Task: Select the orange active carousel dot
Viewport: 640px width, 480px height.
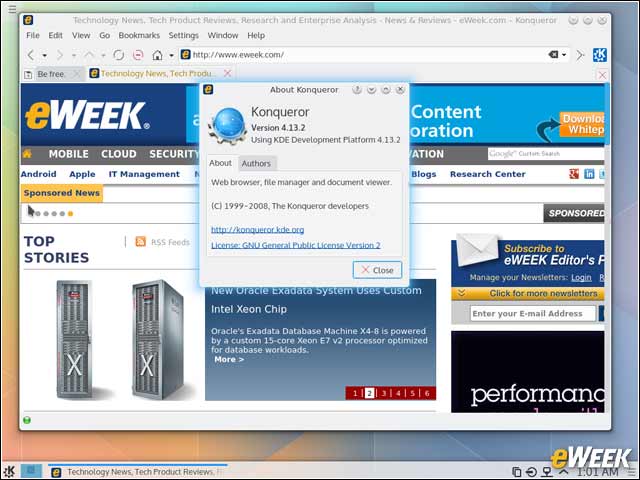Action: pyautogui.click(x=70, y=213)
